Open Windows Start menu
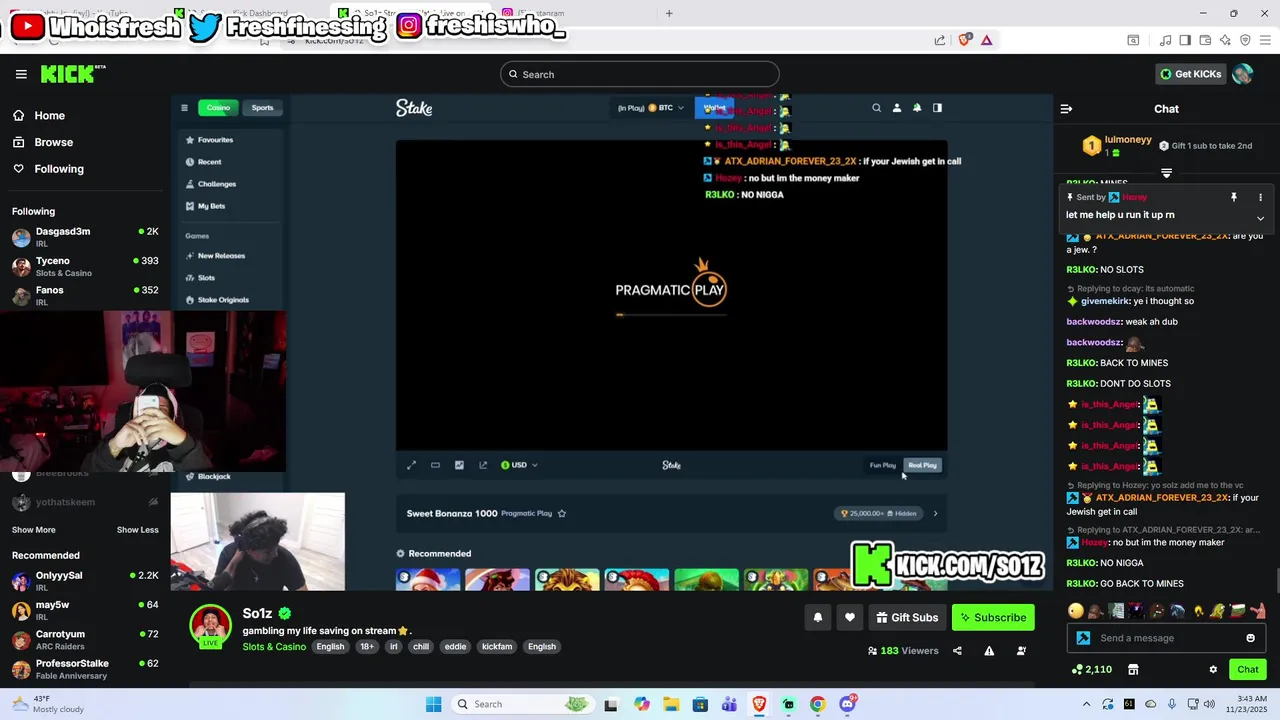1280x720 pixels. (433, 704)
